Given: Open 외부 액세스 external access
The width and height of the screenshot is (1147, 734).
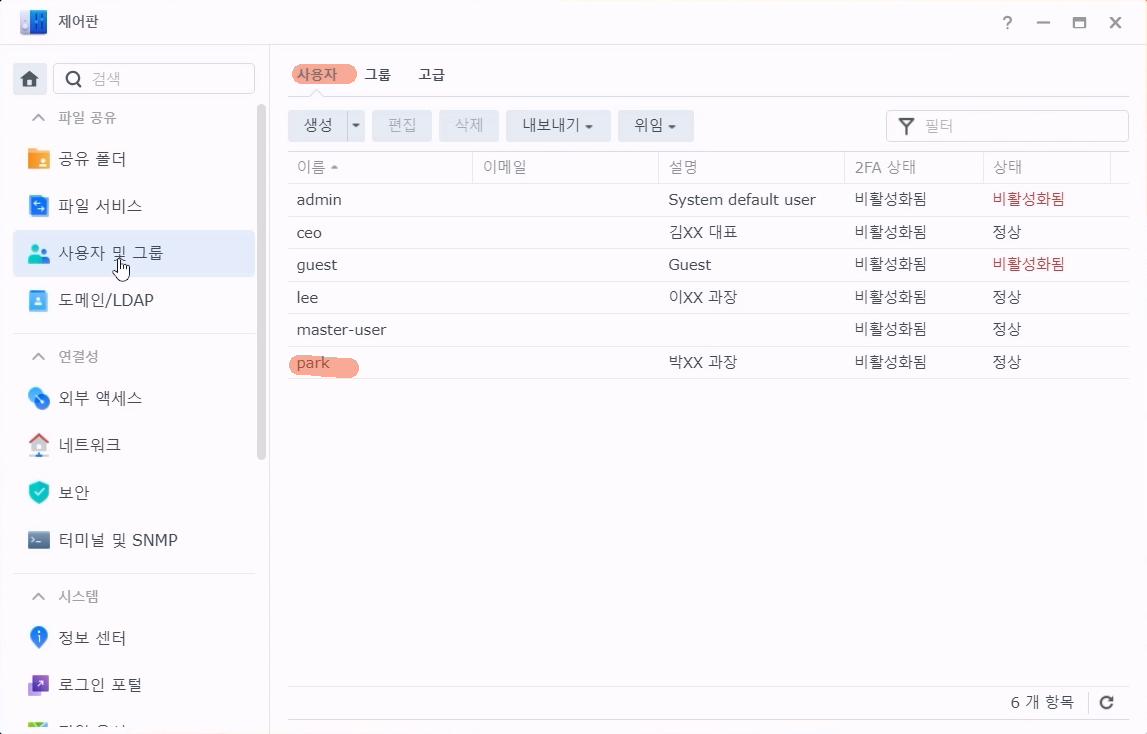Looking at the screenshot, I should coord(100,398).
